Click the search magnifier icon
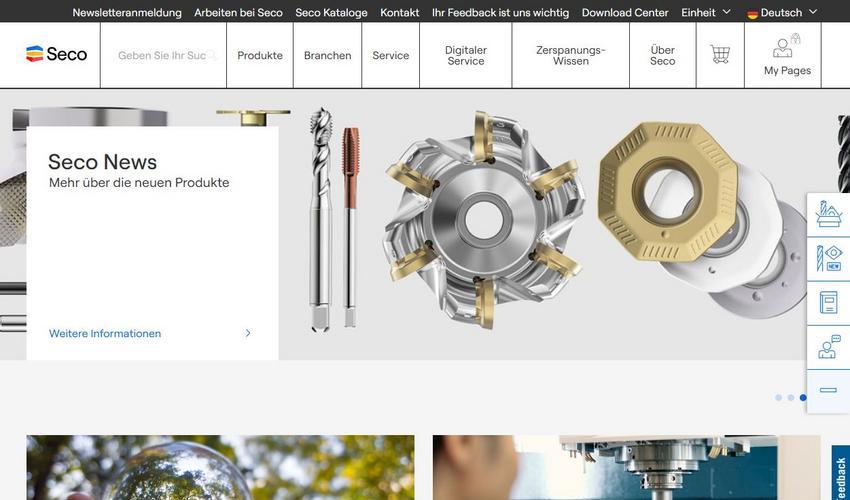Screen dimensions: 850x500 point(212,55)
